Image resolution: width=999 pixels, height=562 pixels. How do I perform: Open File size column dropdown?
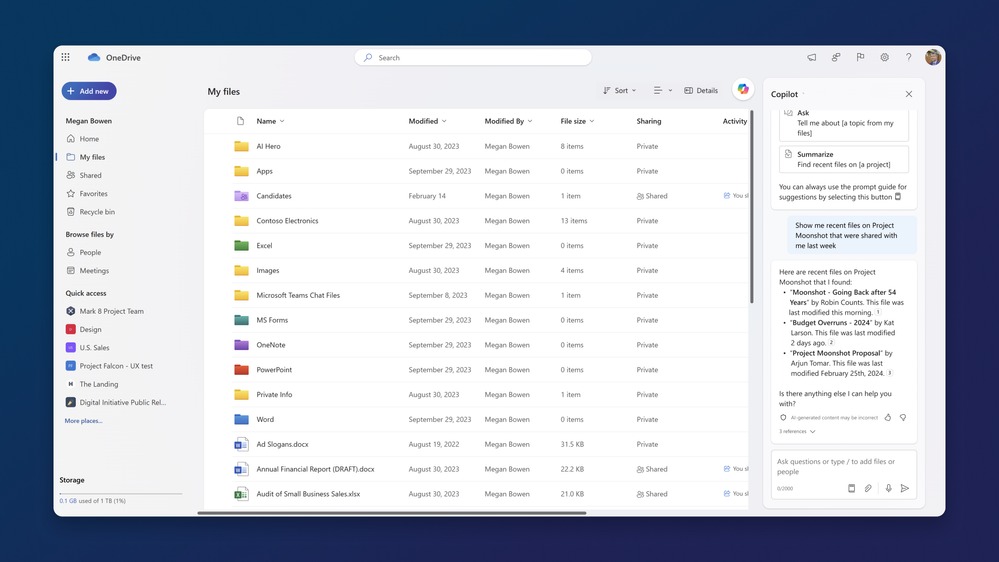[577, 121]
